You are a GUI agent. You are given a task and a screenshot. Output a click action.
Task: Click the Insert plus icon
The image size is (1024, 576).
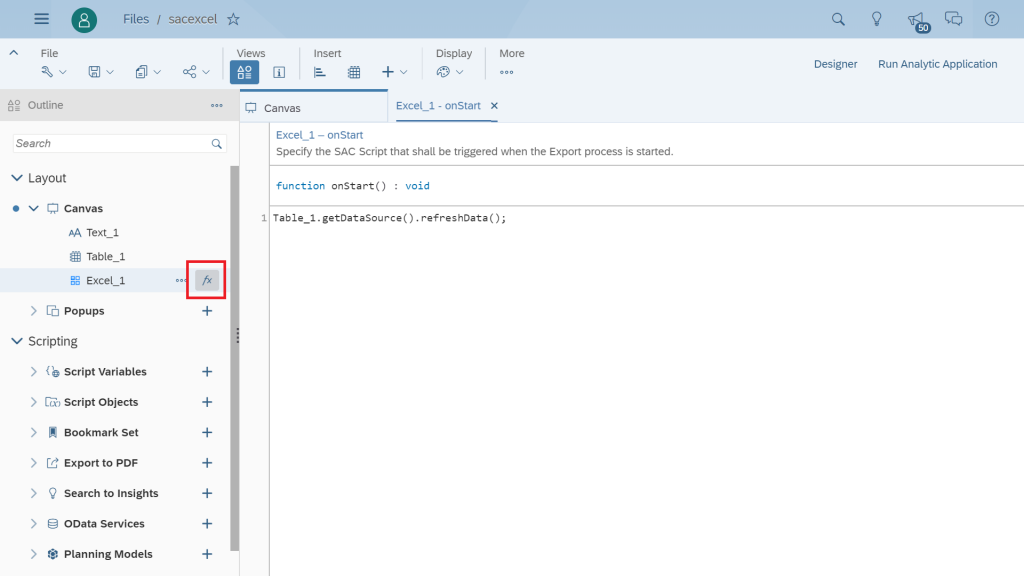click(x=388, y=72)
